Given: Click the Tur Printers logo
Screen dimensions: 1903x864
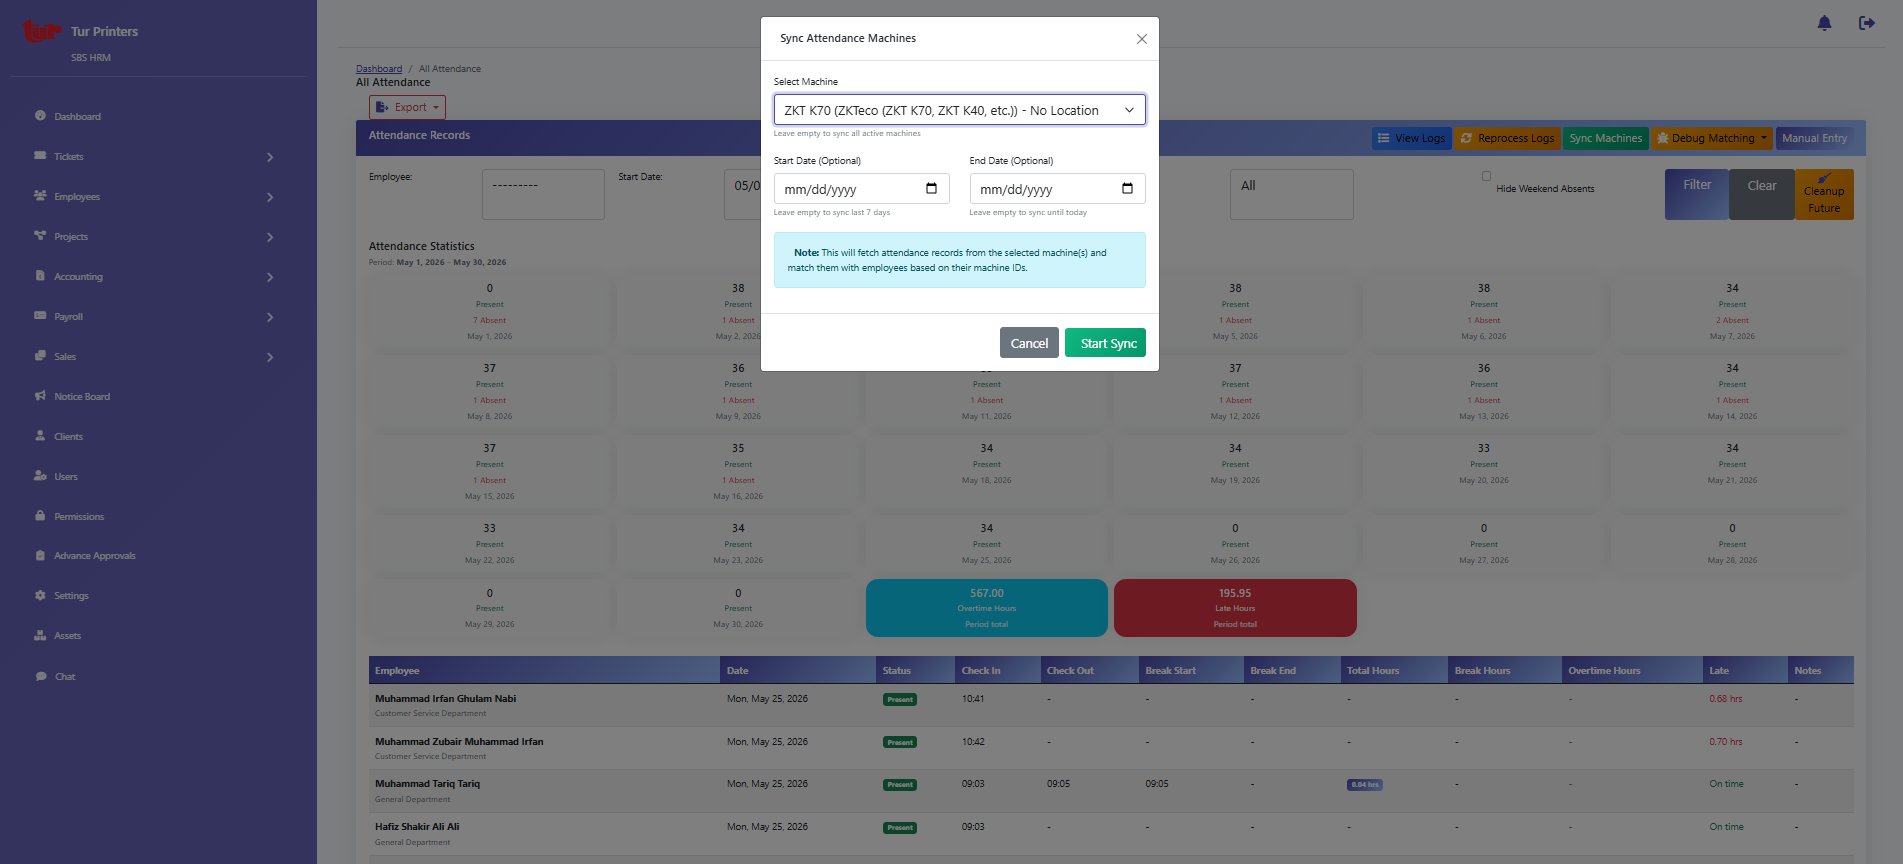Looking at the screenshot, I should pos(41,32).
